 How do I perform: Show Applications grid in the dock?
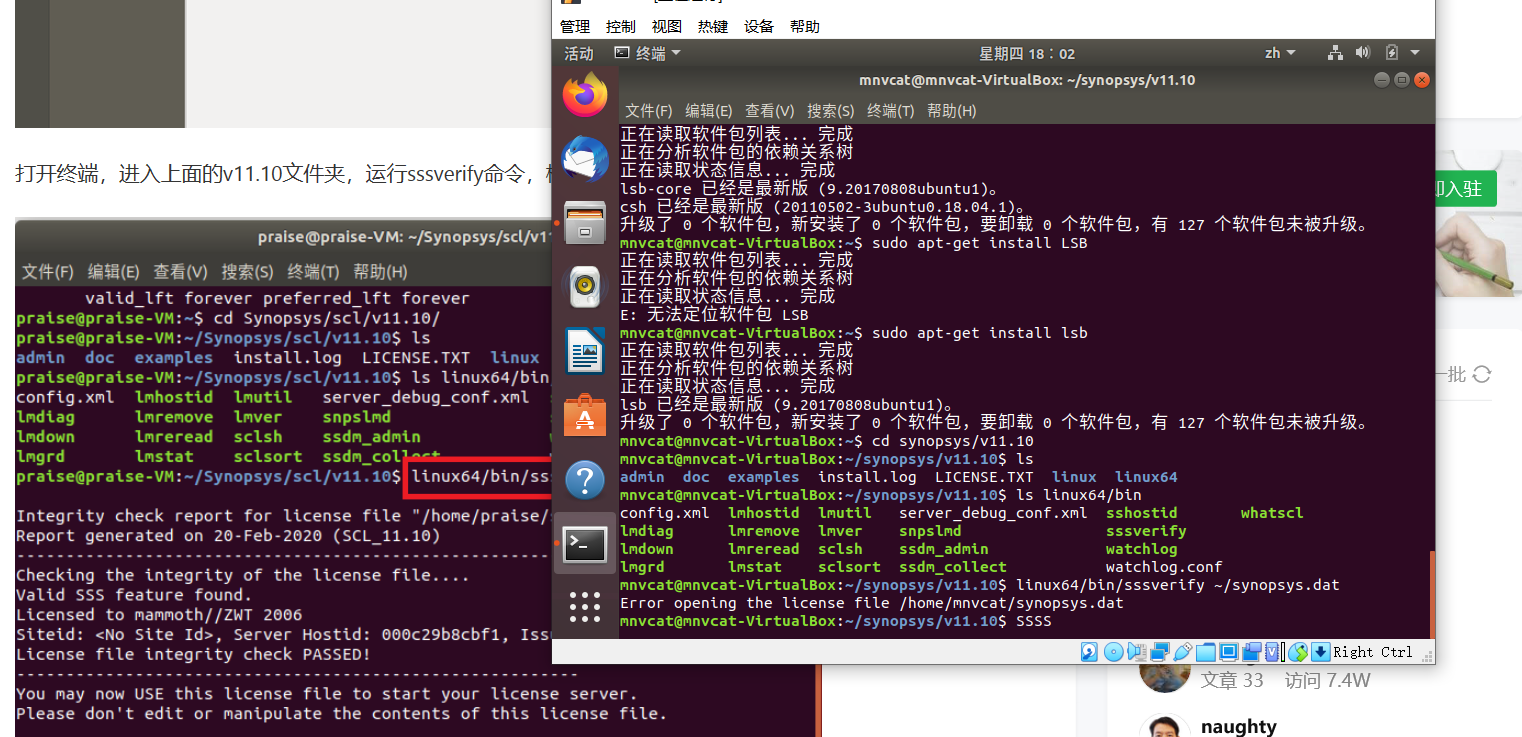585,607
